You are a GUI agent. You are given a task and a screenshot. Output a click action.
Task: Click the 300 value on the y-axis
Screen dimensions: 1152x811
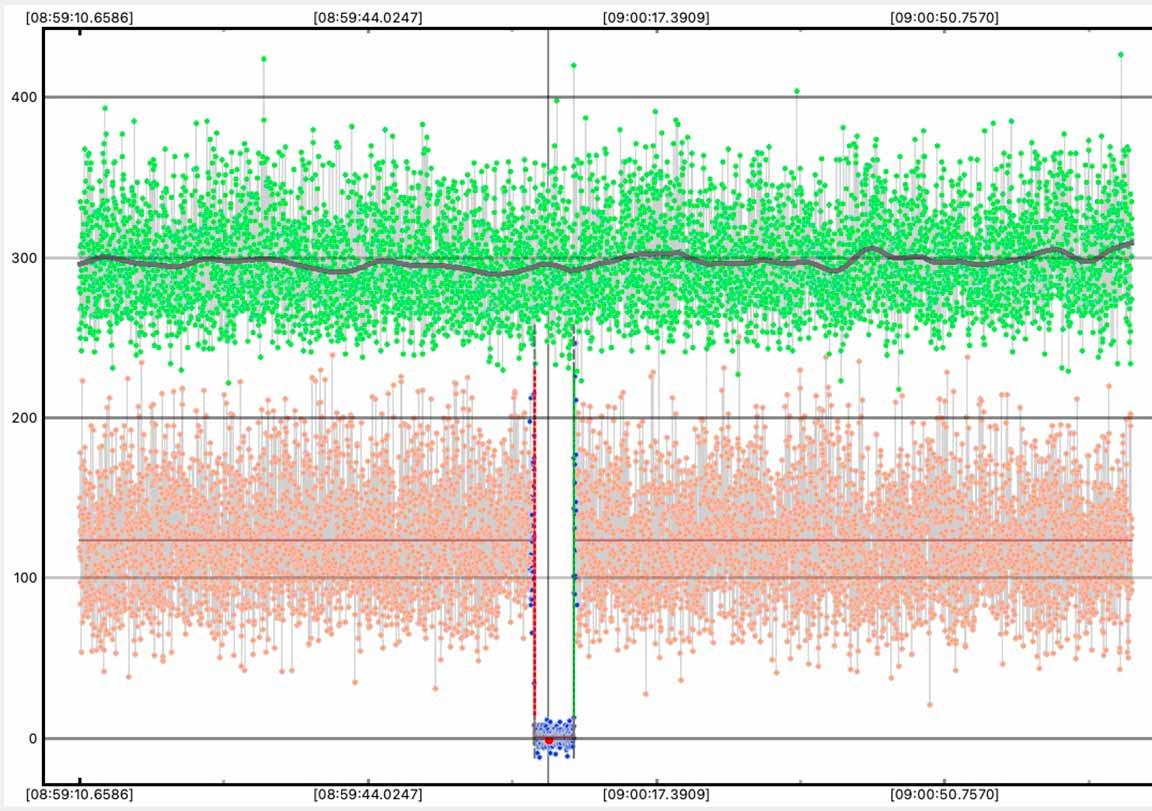tap(22, 258)
